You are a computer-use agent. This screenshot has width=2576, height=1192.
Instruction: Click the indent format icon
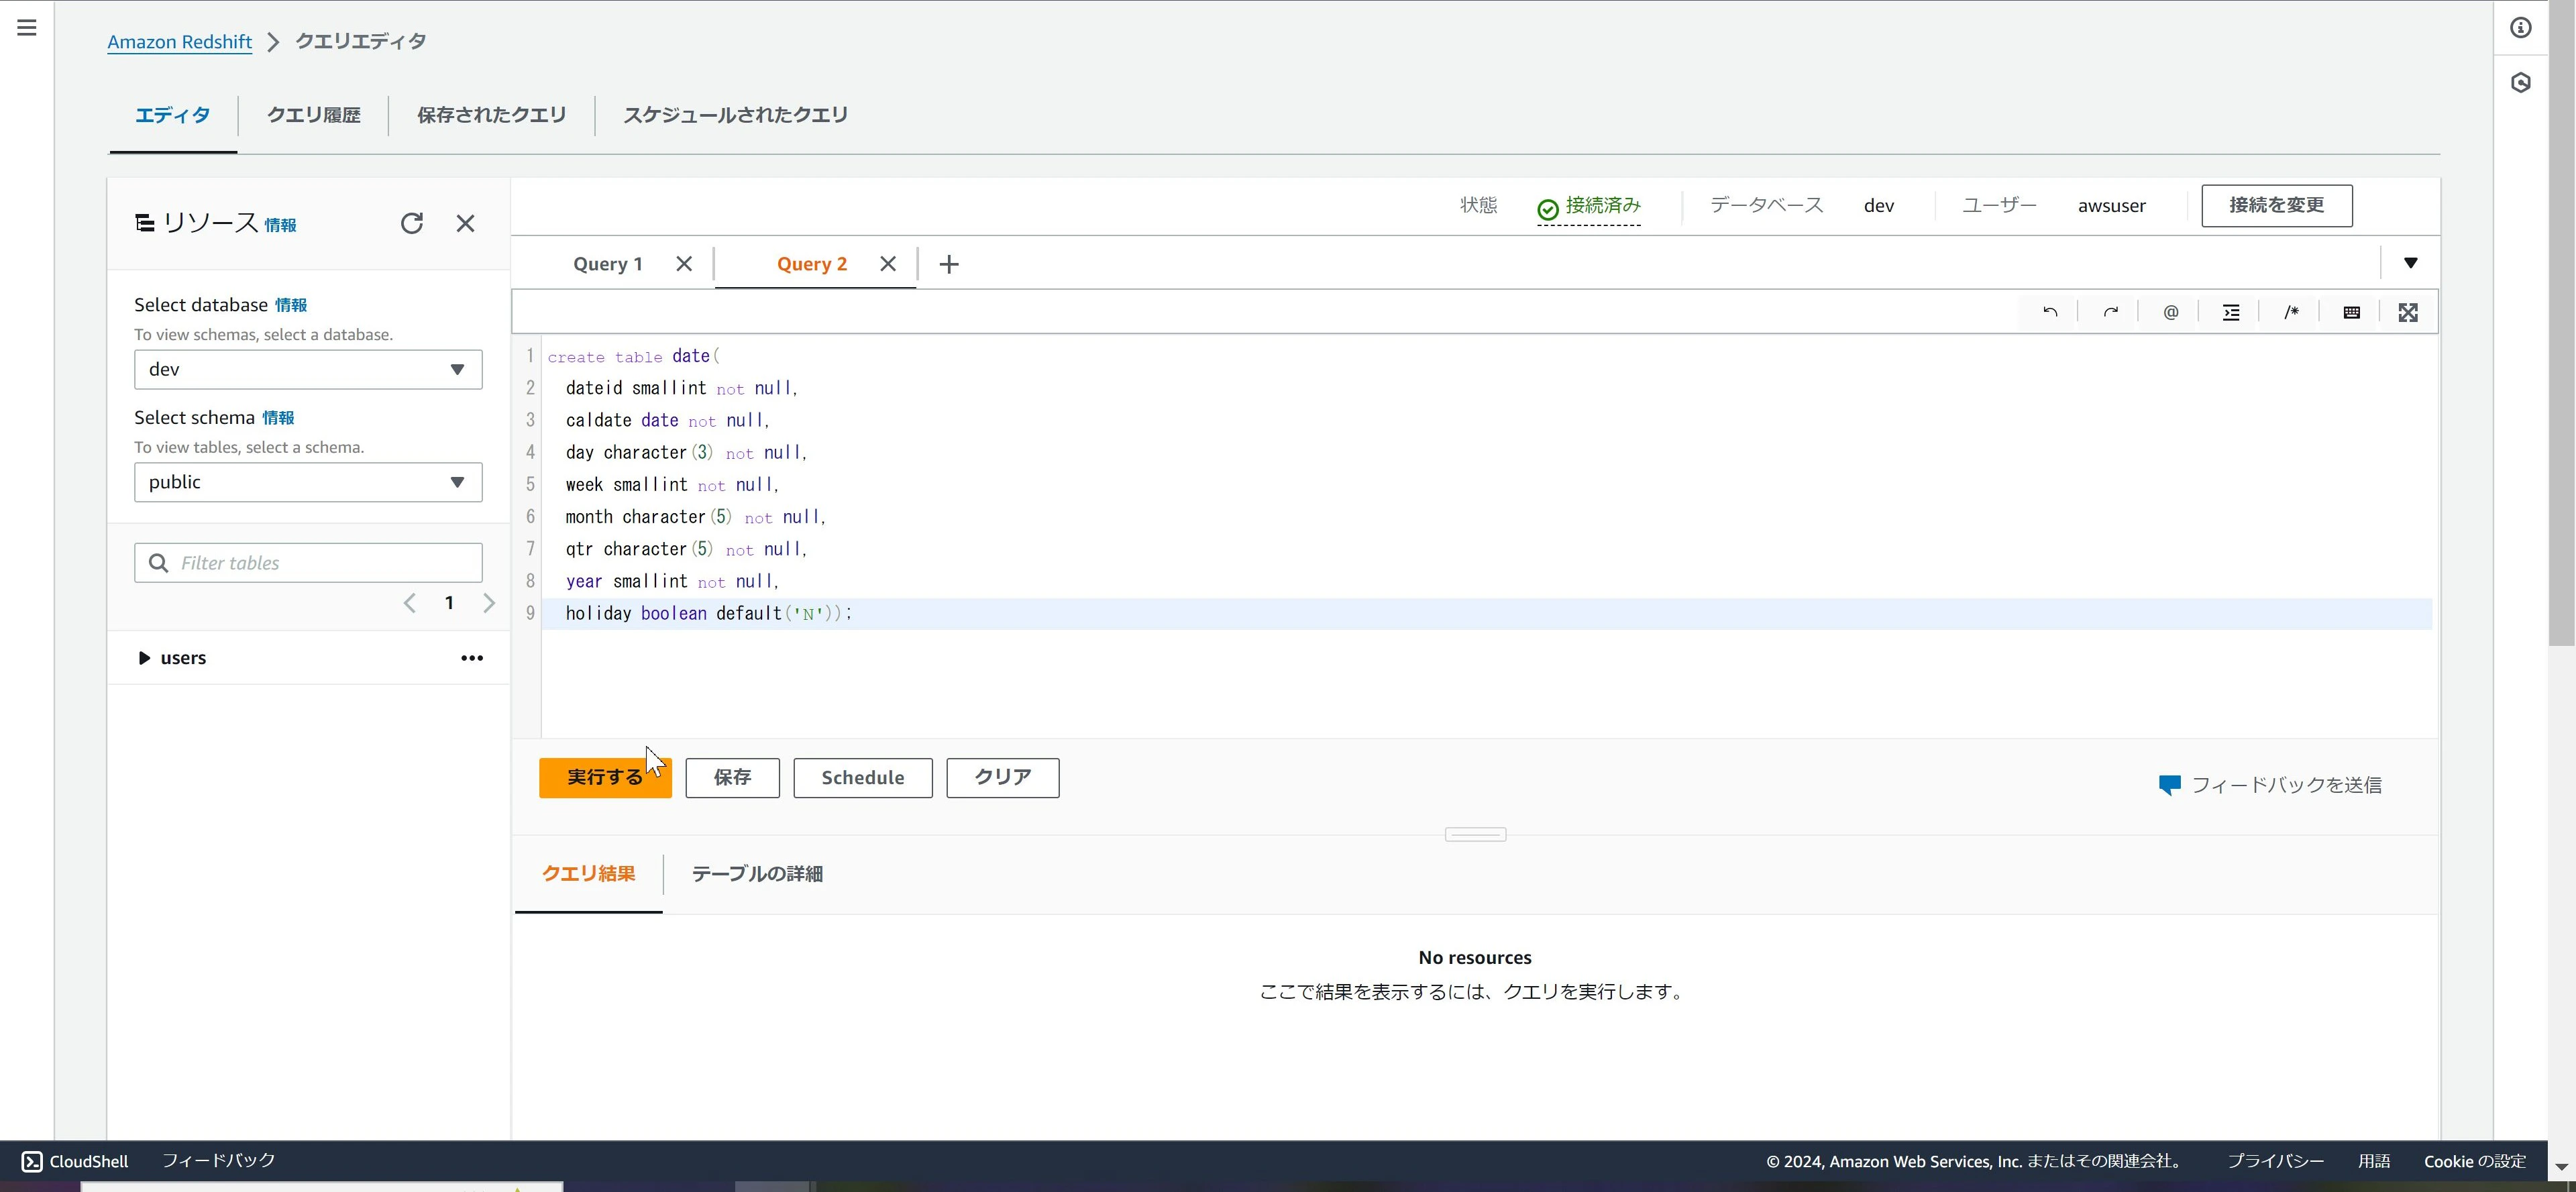2231,312
